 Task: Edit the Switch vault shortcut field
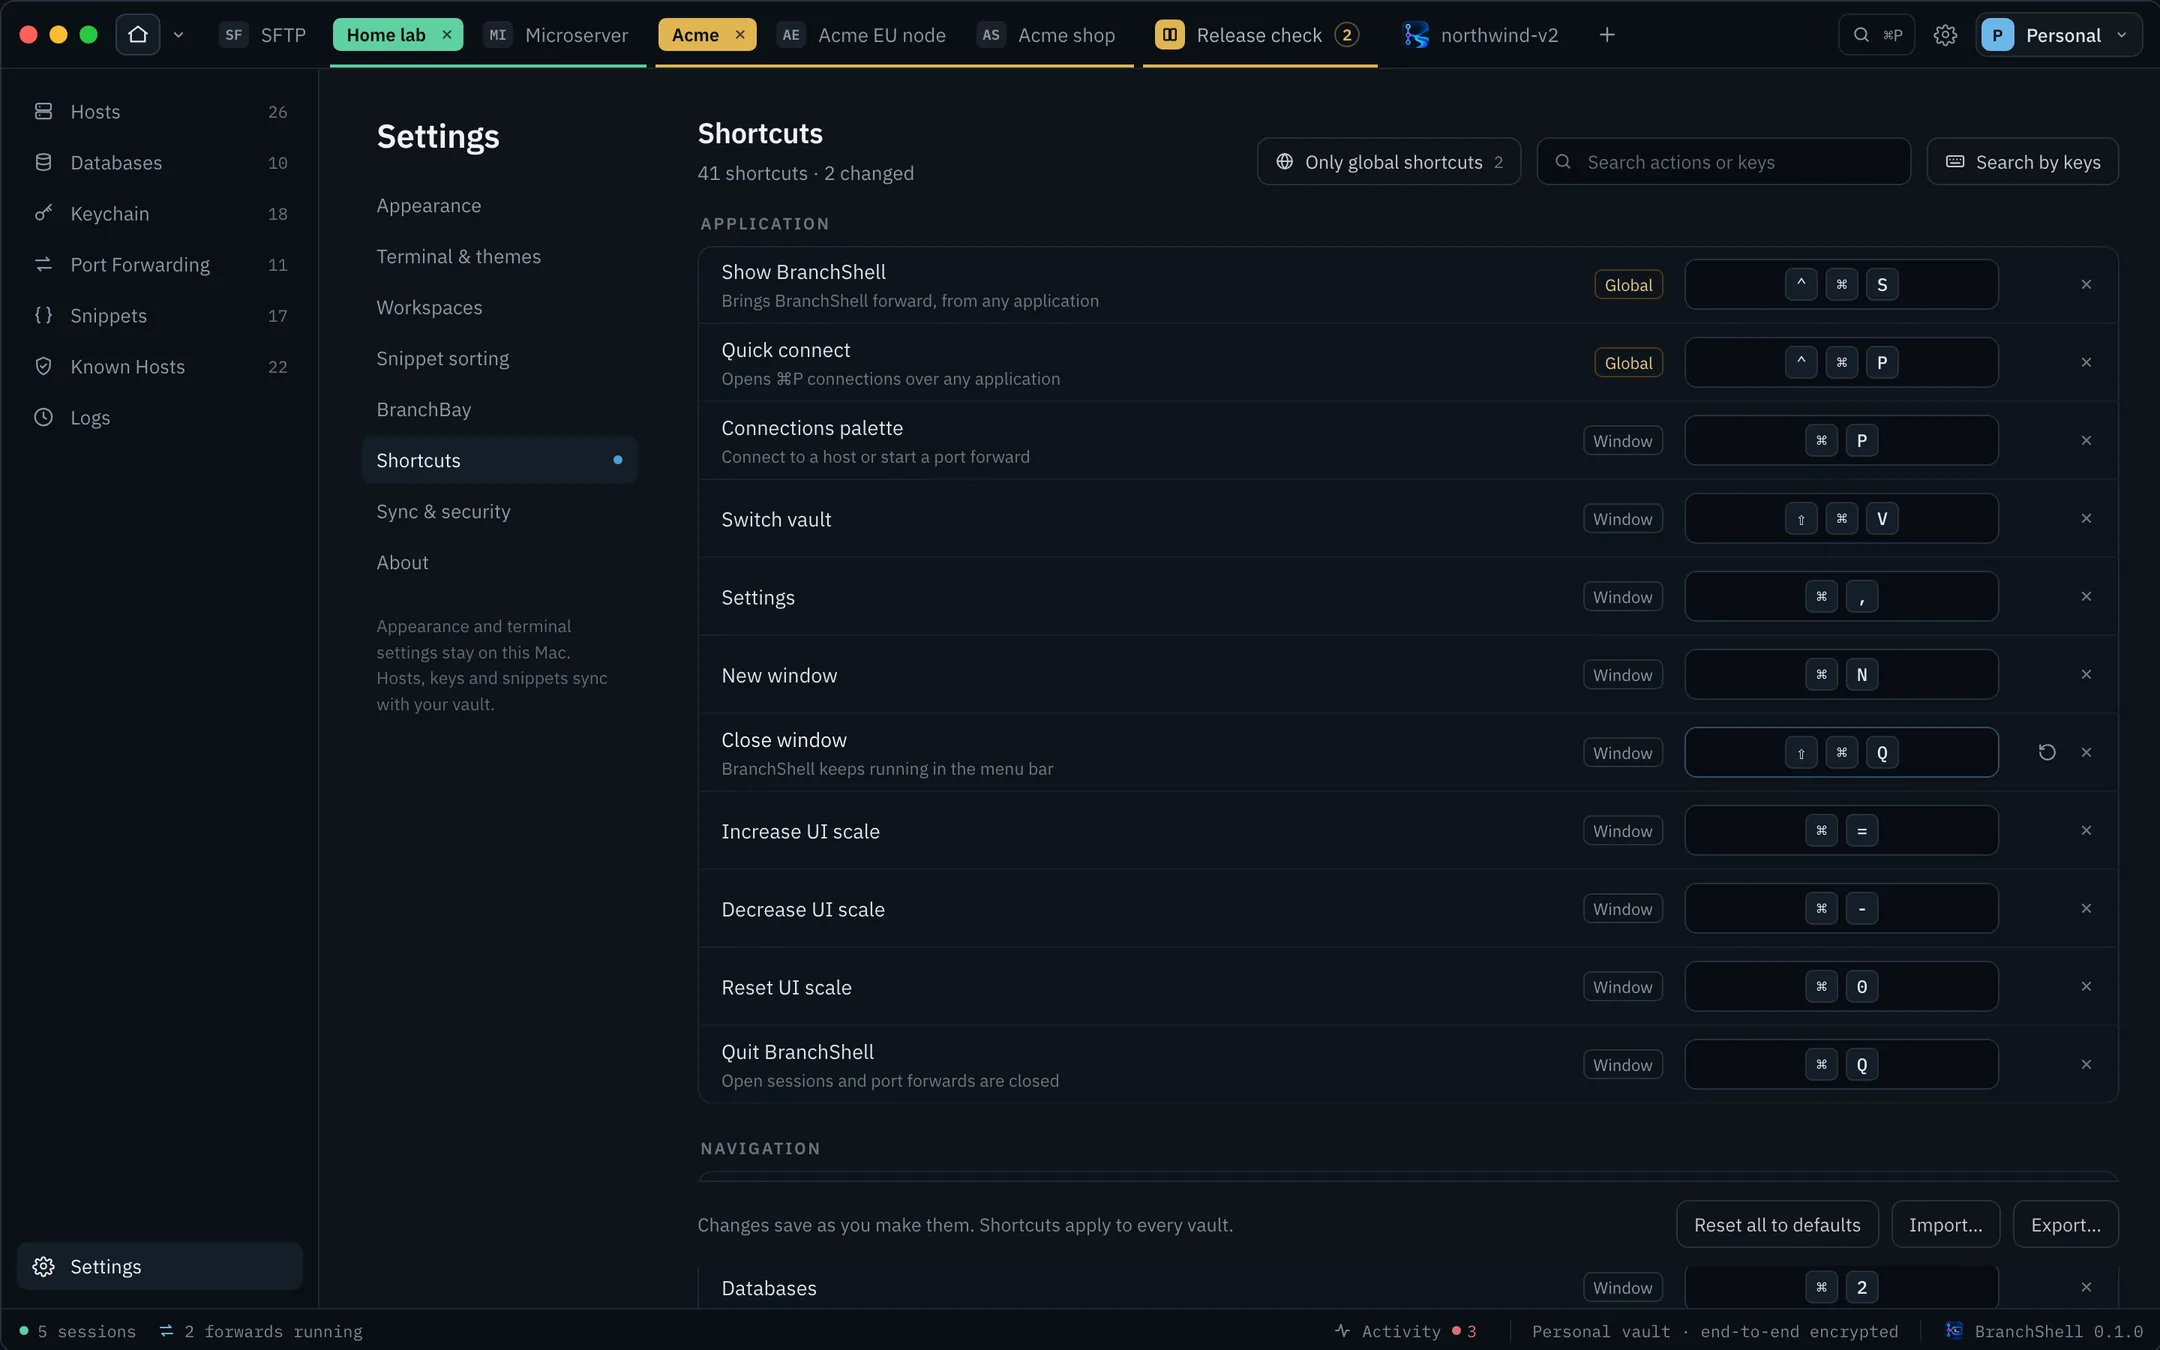pos(1842,519)
